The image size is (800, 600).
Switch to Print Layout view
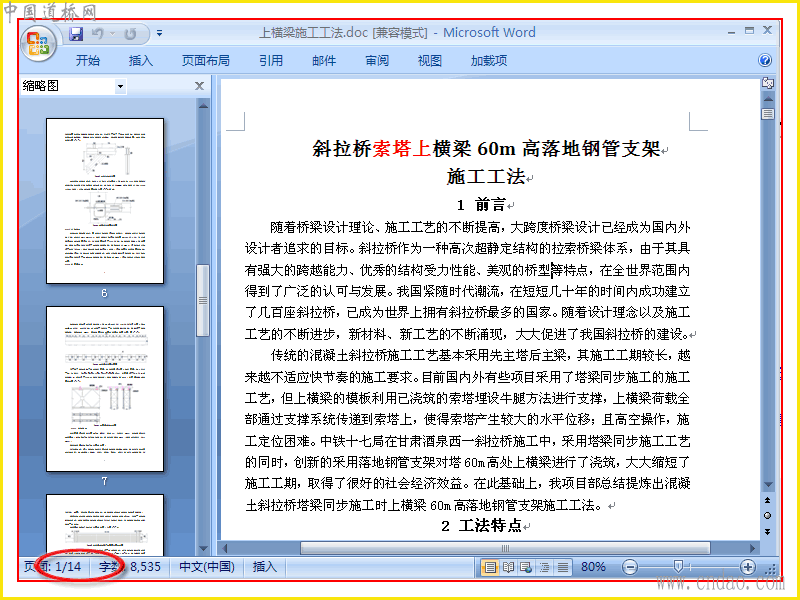(x=490, y=567)
